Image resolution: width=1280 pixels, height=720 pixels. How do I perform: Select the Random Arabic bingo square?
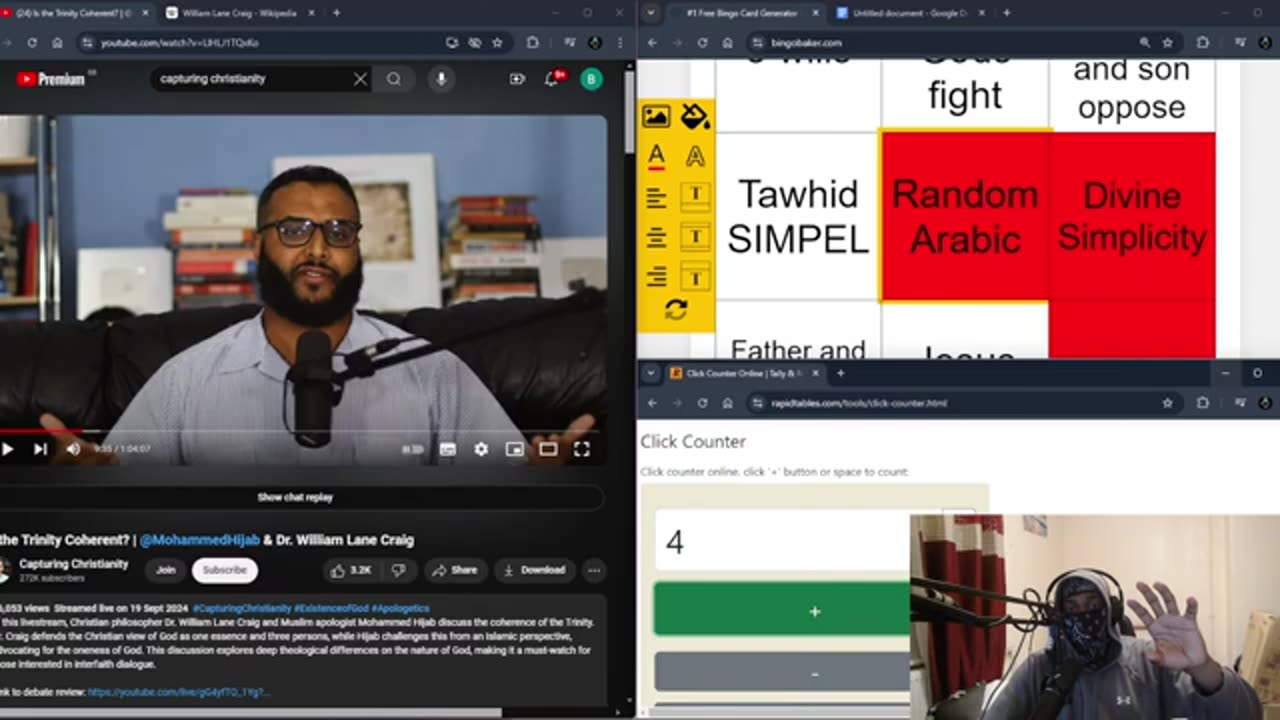click(x=965, y=216)
